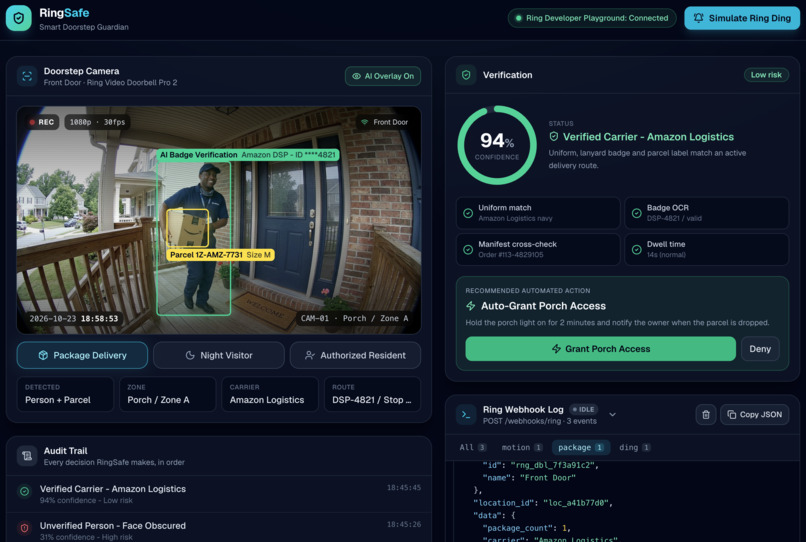Click the 18:45:45 audit timestamp
This screenshot has height=542, width=806.
point(404,487)
